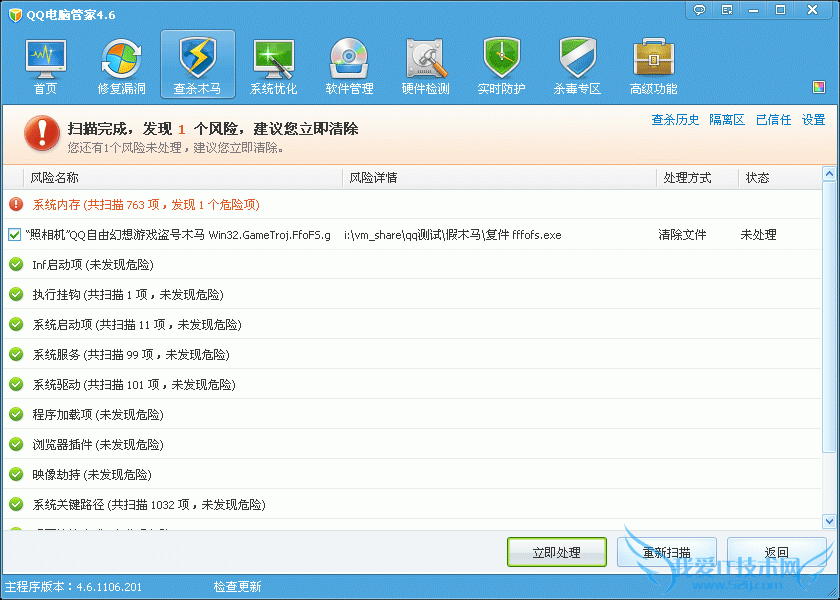Screen dimensions: 840x600
Task: Open 软件管理 software management
Action: 349,65
